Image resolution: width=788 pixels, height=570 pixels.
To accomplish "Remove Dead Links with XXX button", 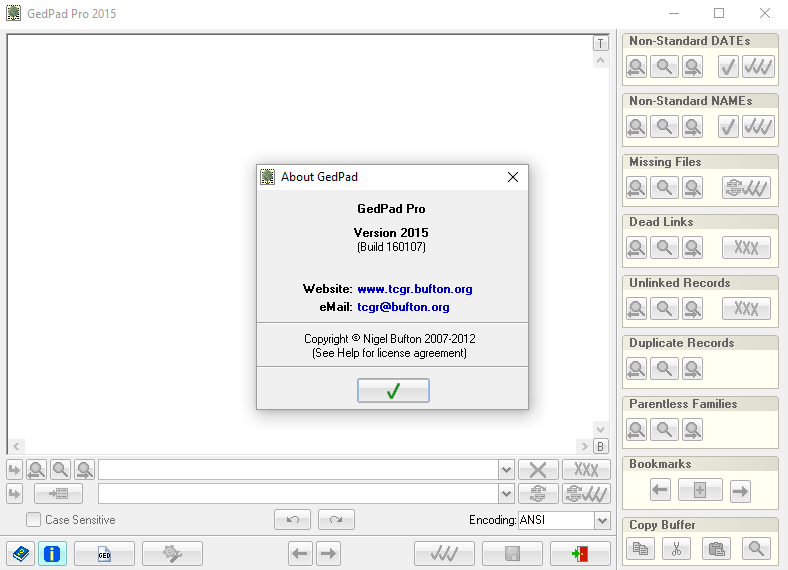I will (x=746, y=248).
